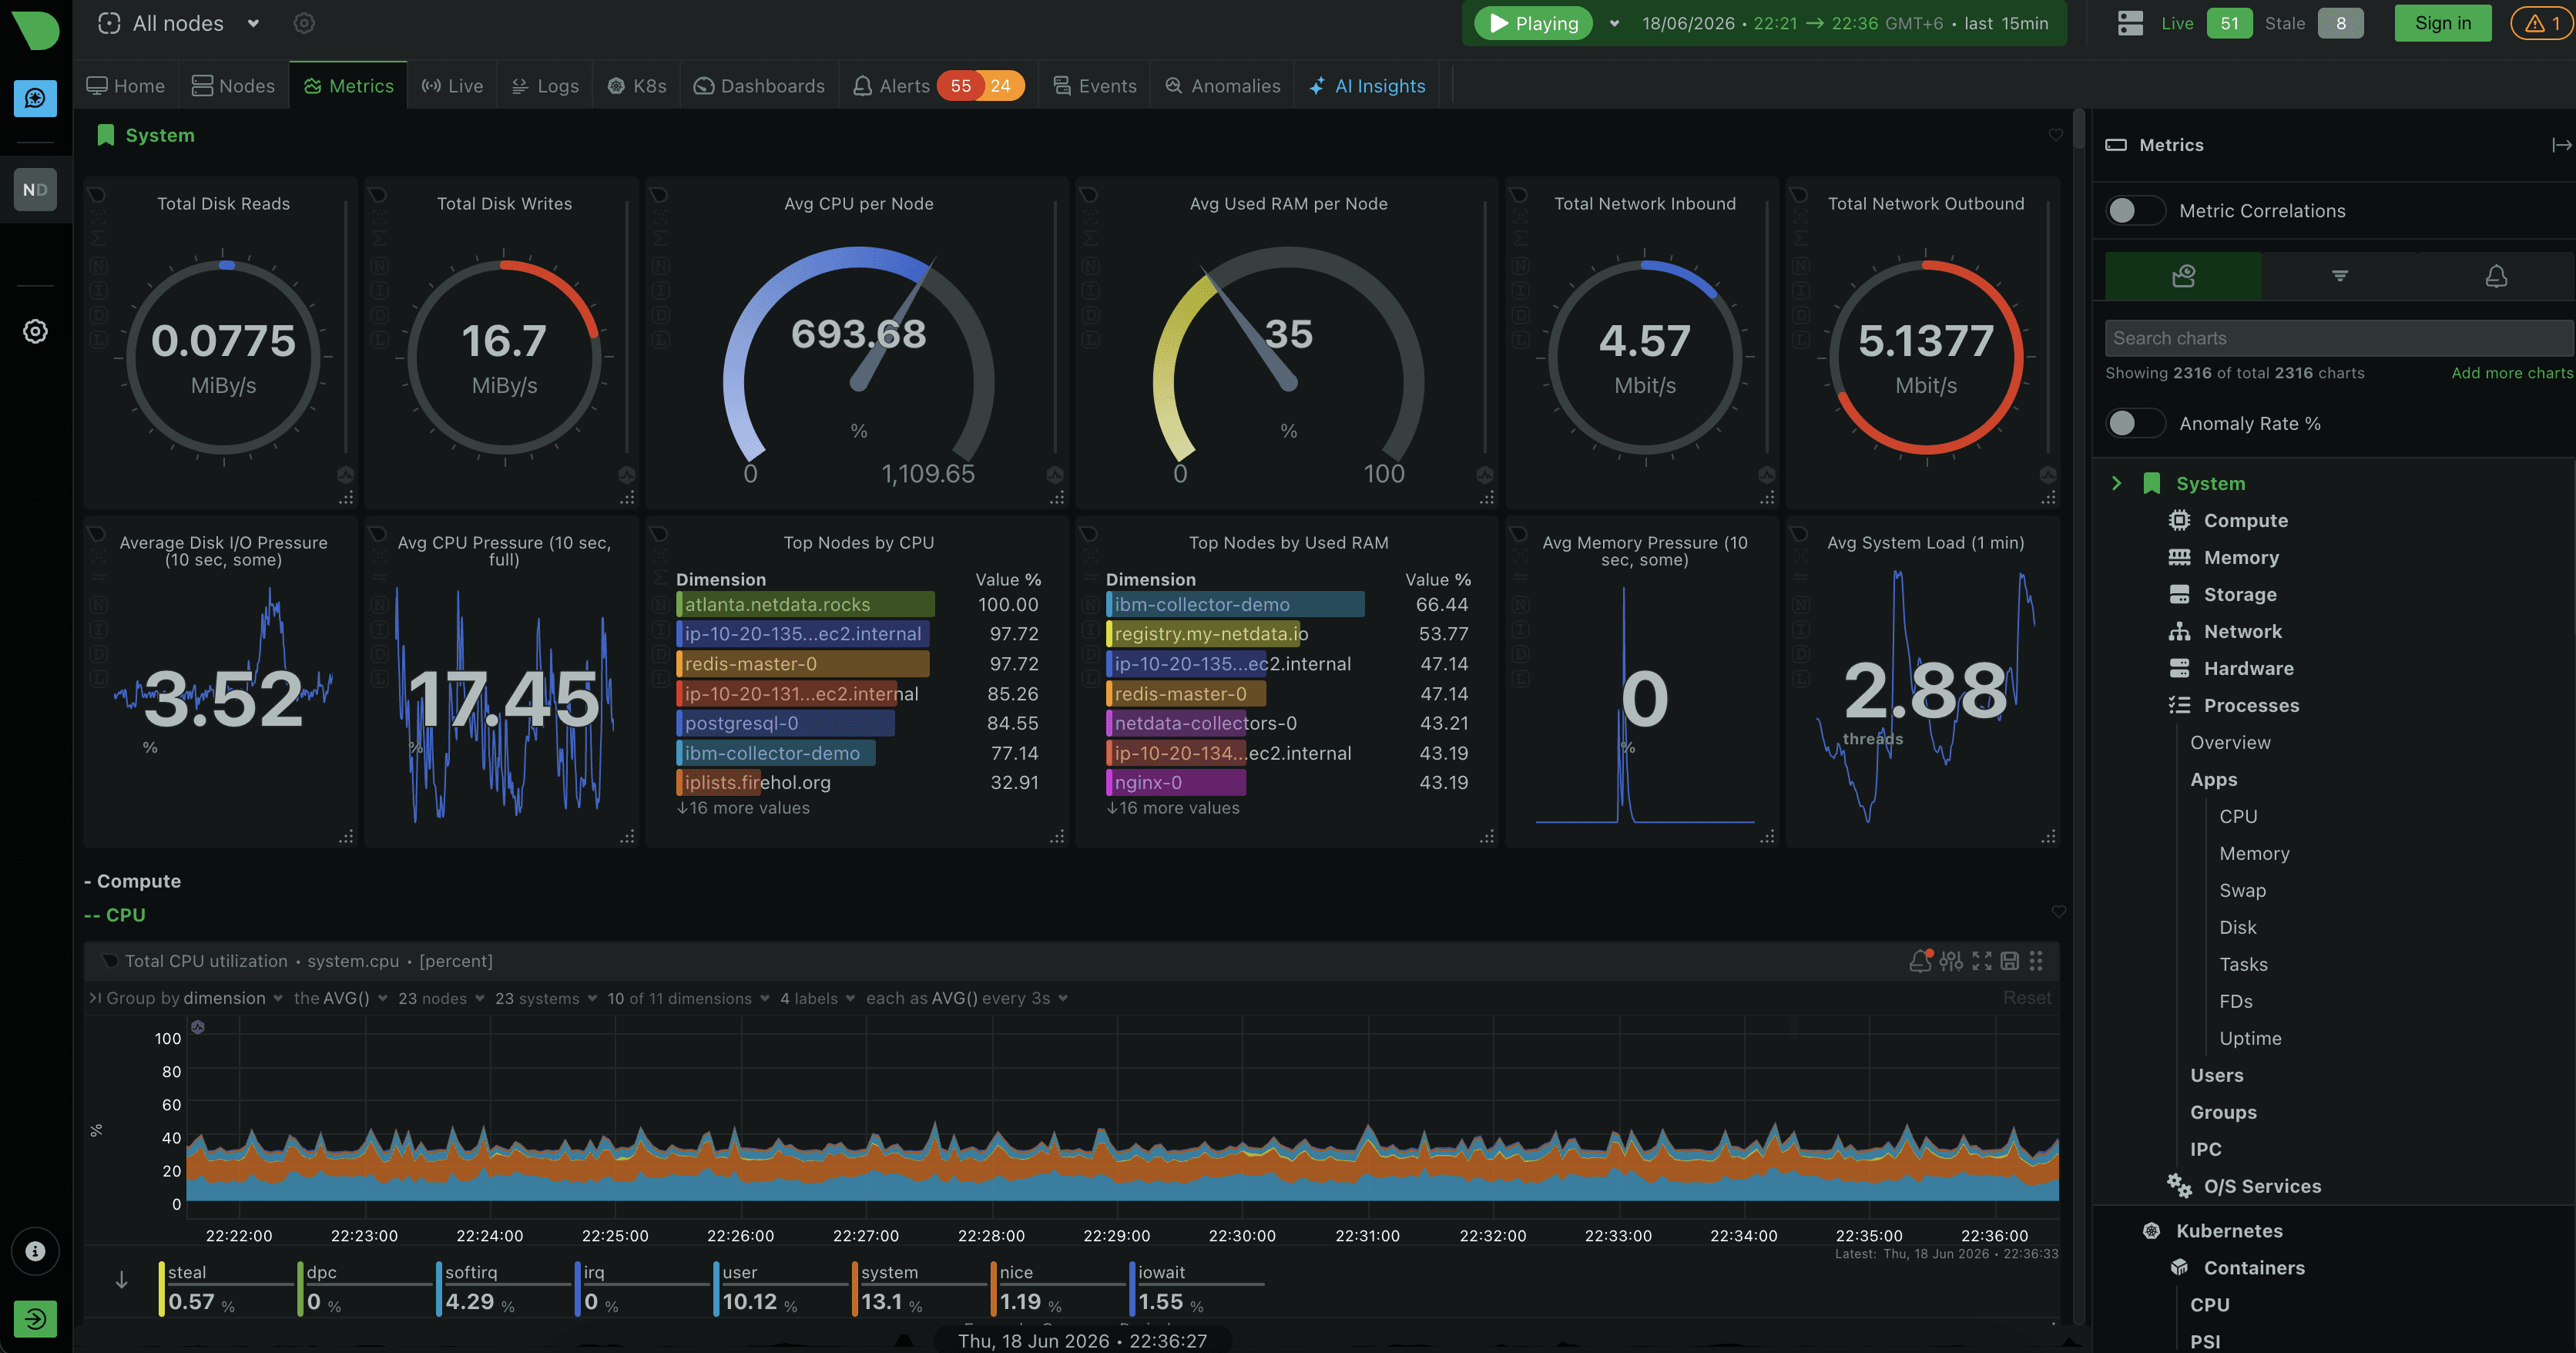Favorite the System section heart icon
The image size is (2576, 1353).
[2056, 135]
